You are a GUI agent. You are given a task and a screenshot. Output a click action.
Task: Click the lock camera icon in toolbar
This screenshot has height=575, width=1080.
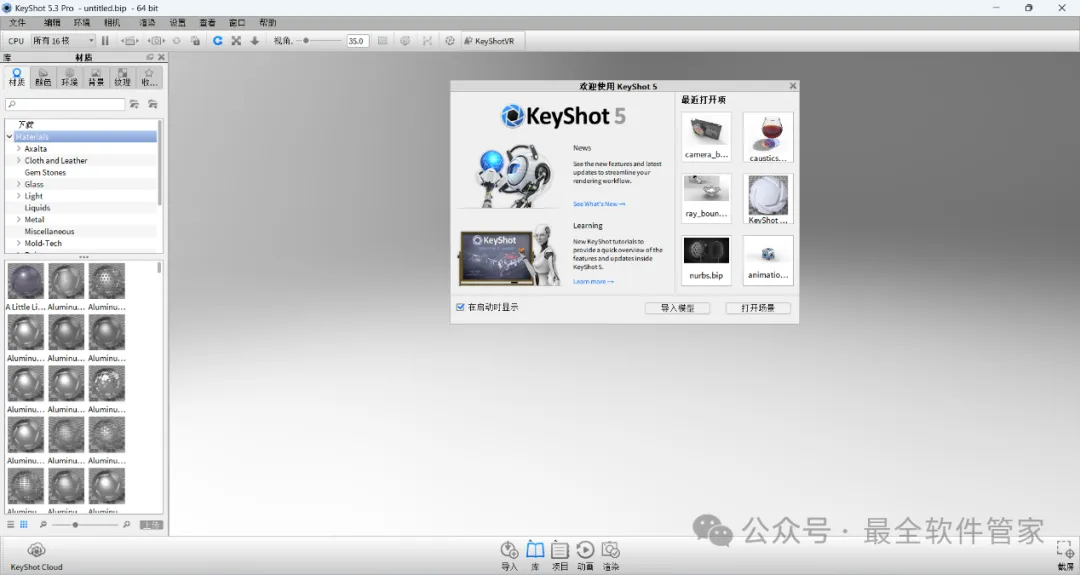[196, 41]
